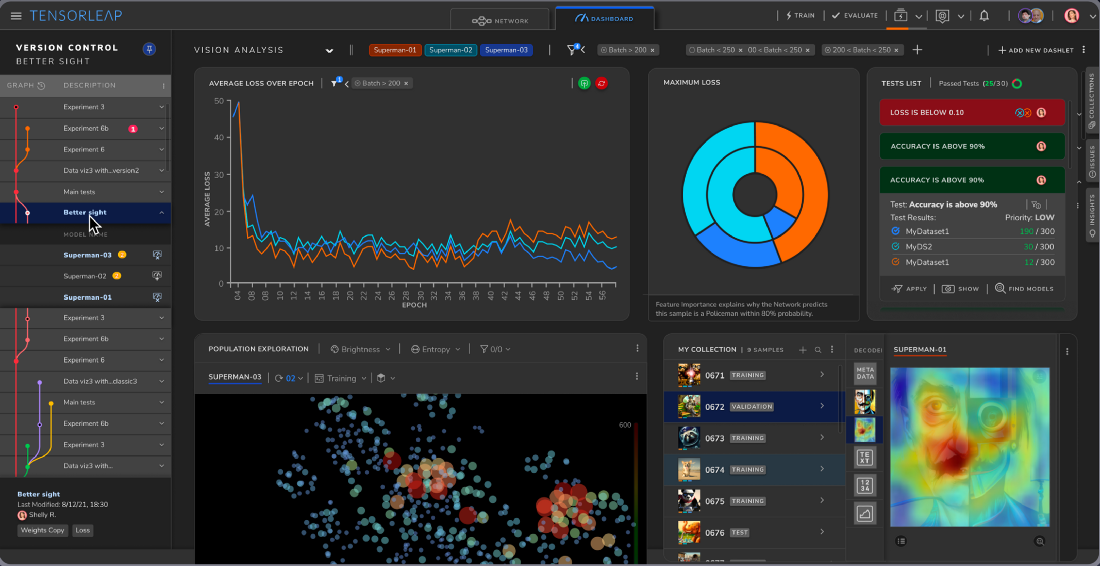This screenshot has width=1100, height=566.
Task: Click the green icon on loss chart
Action: (584, 83)
